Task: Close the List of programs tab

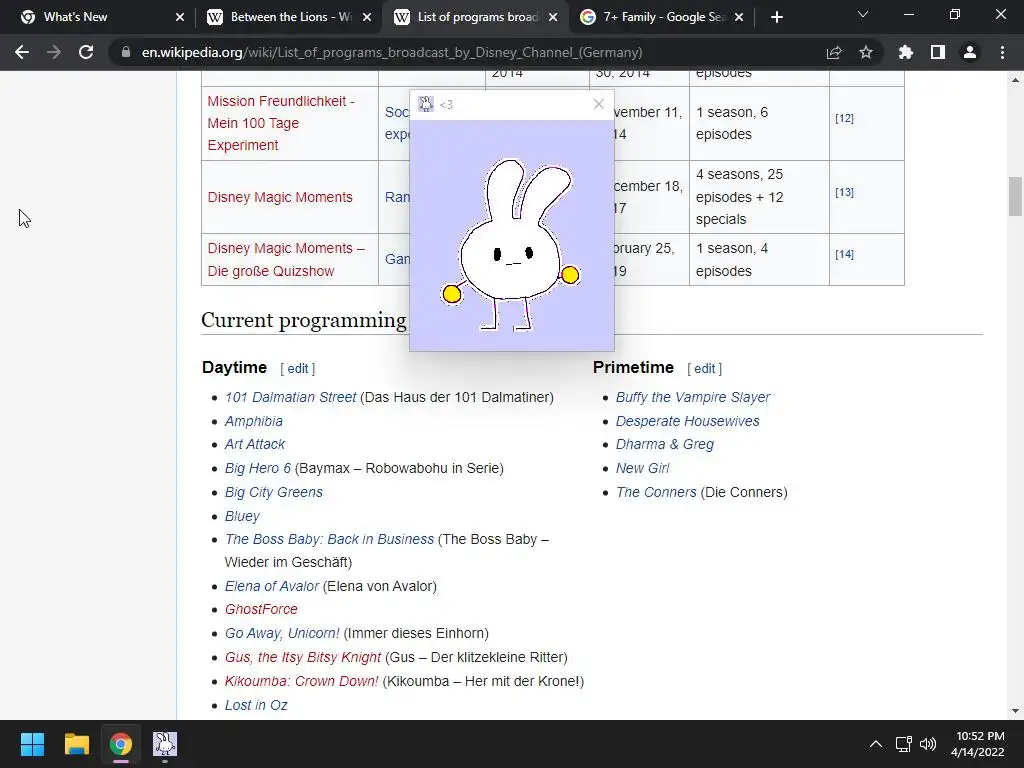Action: (x=553, y=17)
